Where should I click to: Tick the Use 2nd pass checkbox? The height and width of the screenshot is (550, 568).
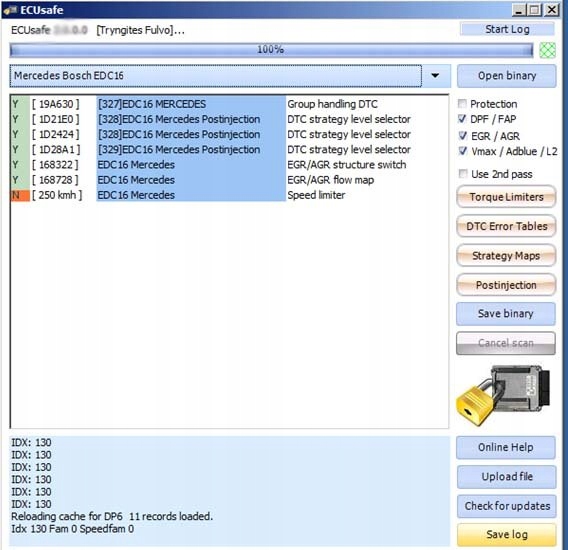[463, 174]
